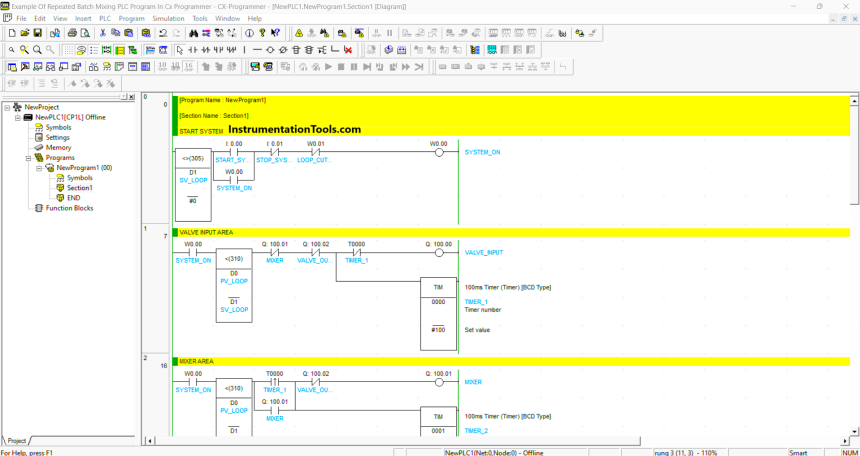860x456 pixels.
Task: Click the 'VALVE INPUT AREA' rung comment
Action: point(204,233)
